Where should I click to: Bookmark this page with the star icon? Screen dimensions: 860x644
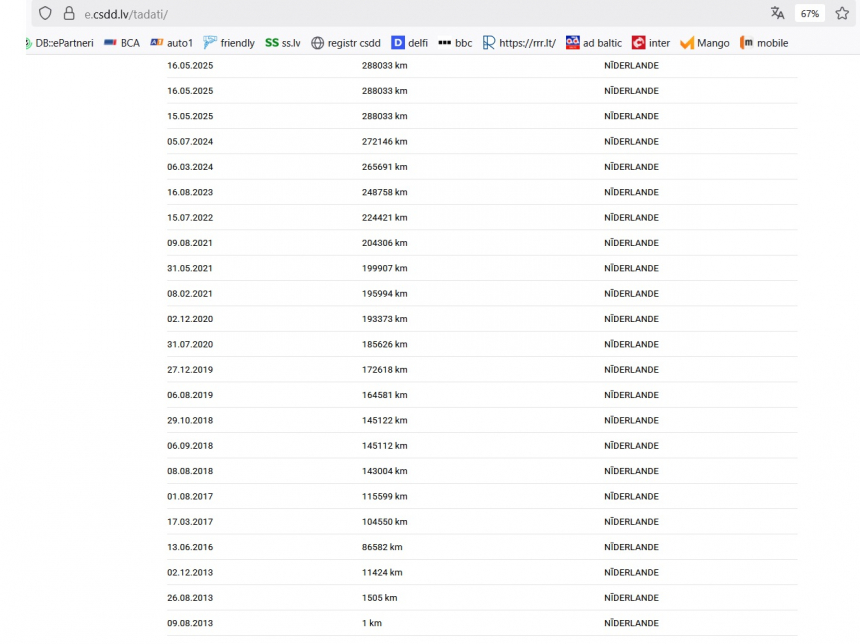[x=842, y=13]
